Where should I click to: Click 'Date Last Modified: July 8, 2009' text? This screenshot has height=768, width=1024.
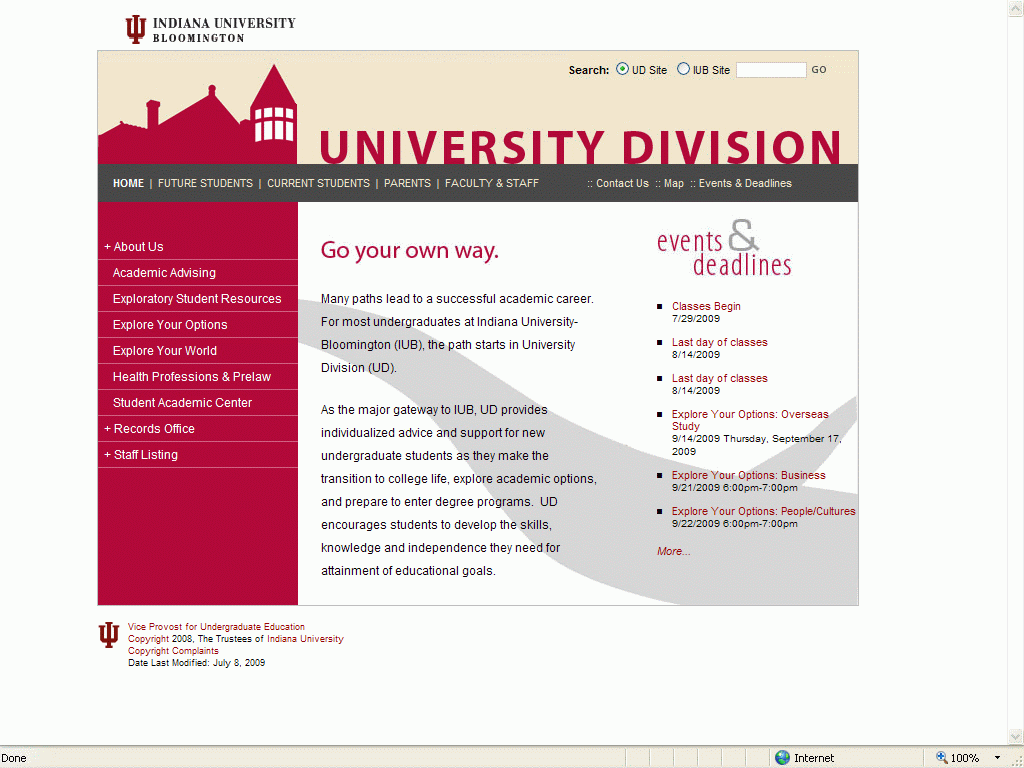[196, 663]
